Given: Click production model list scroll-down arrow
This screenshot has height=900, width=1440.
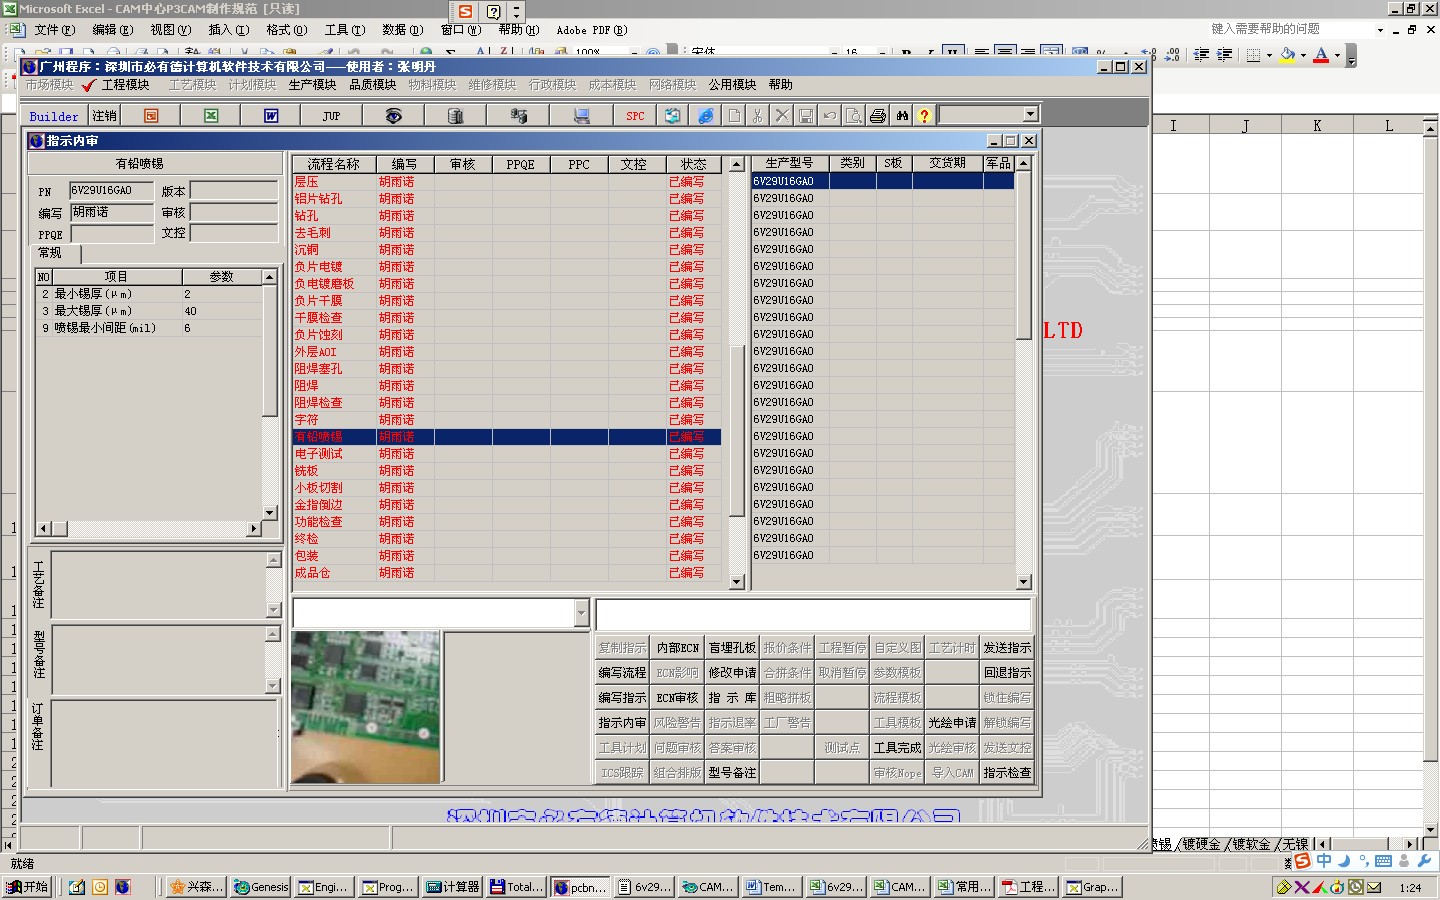Looking at the screenshot, I should [1023, 581].
